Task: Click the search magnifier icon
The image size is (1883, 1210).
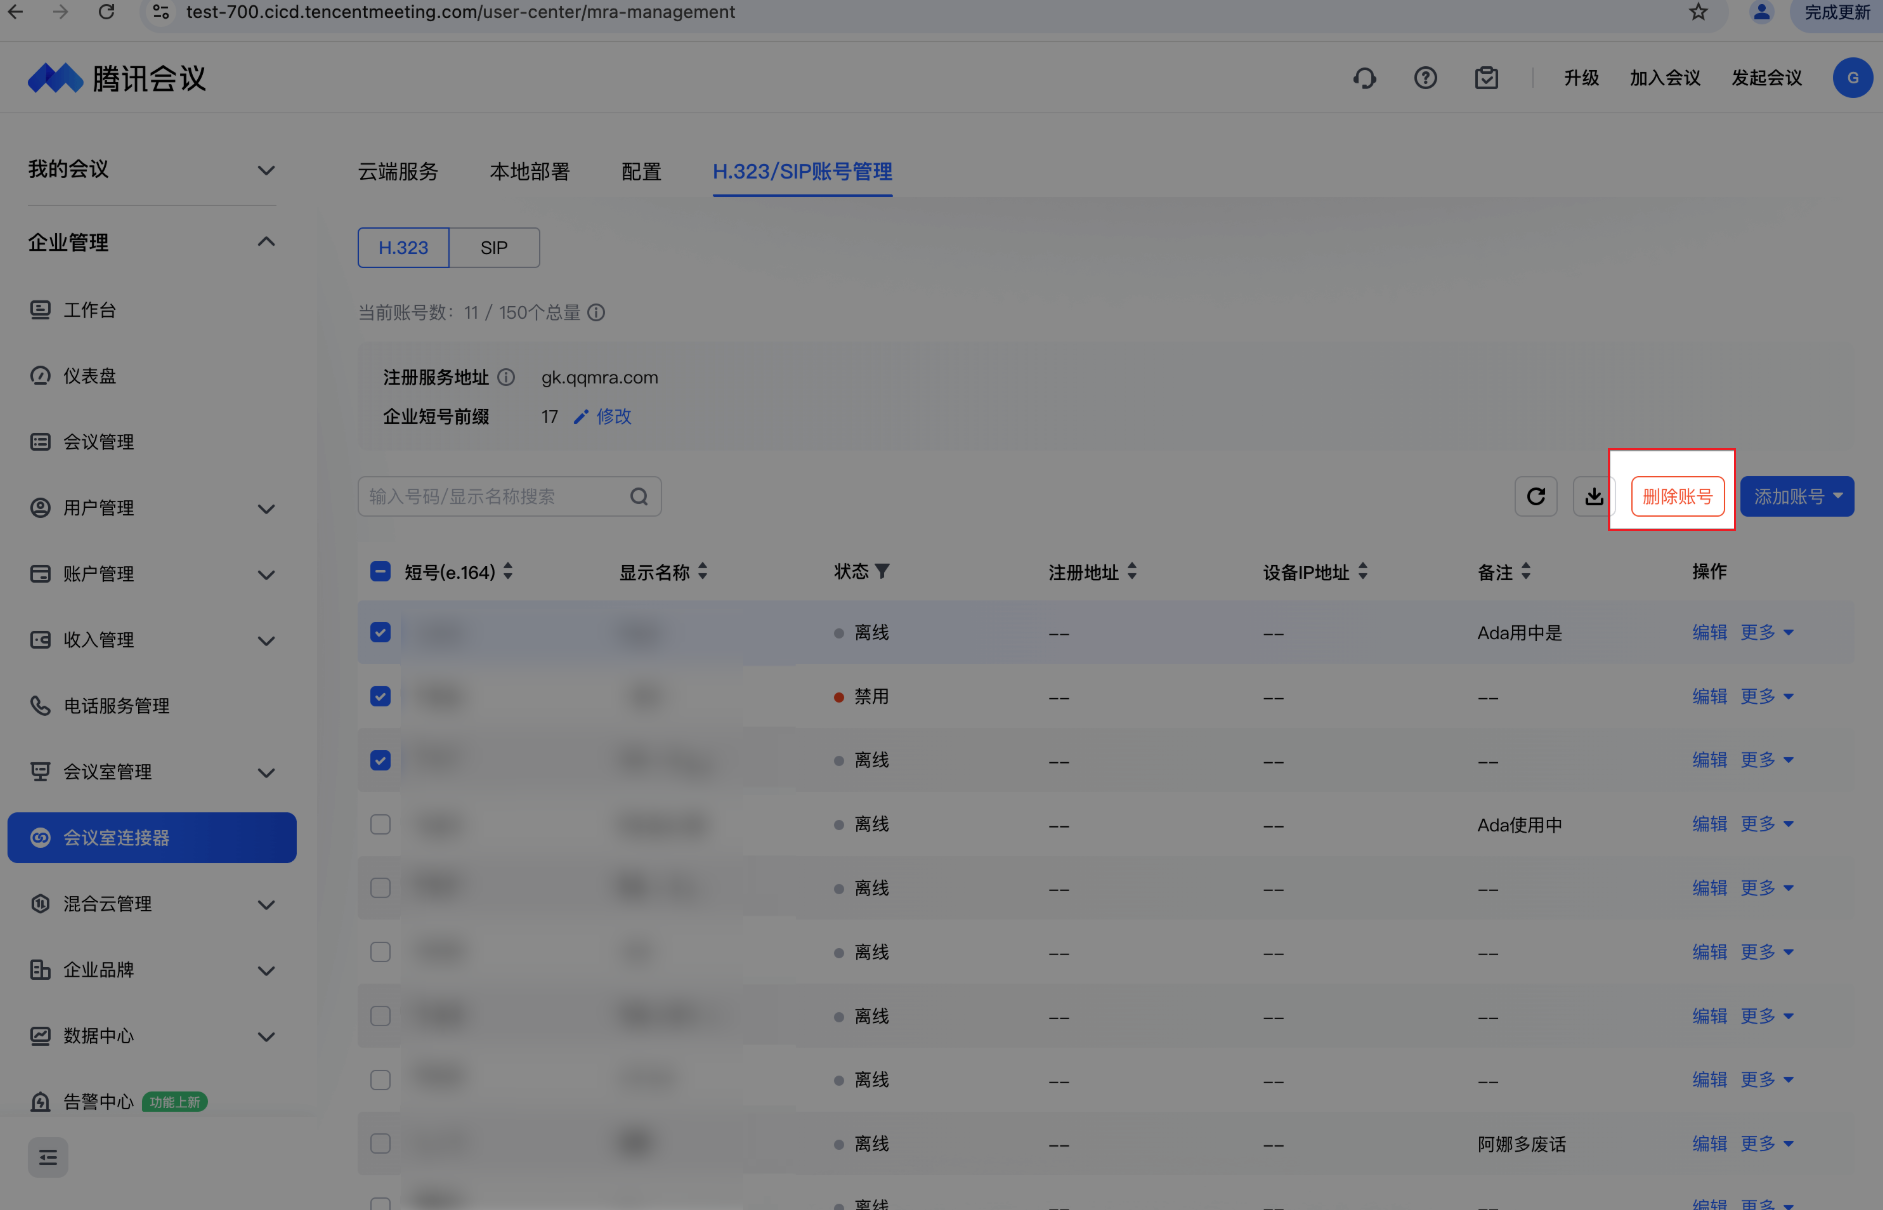Action: pyautogui.click(x=639, y=496)
